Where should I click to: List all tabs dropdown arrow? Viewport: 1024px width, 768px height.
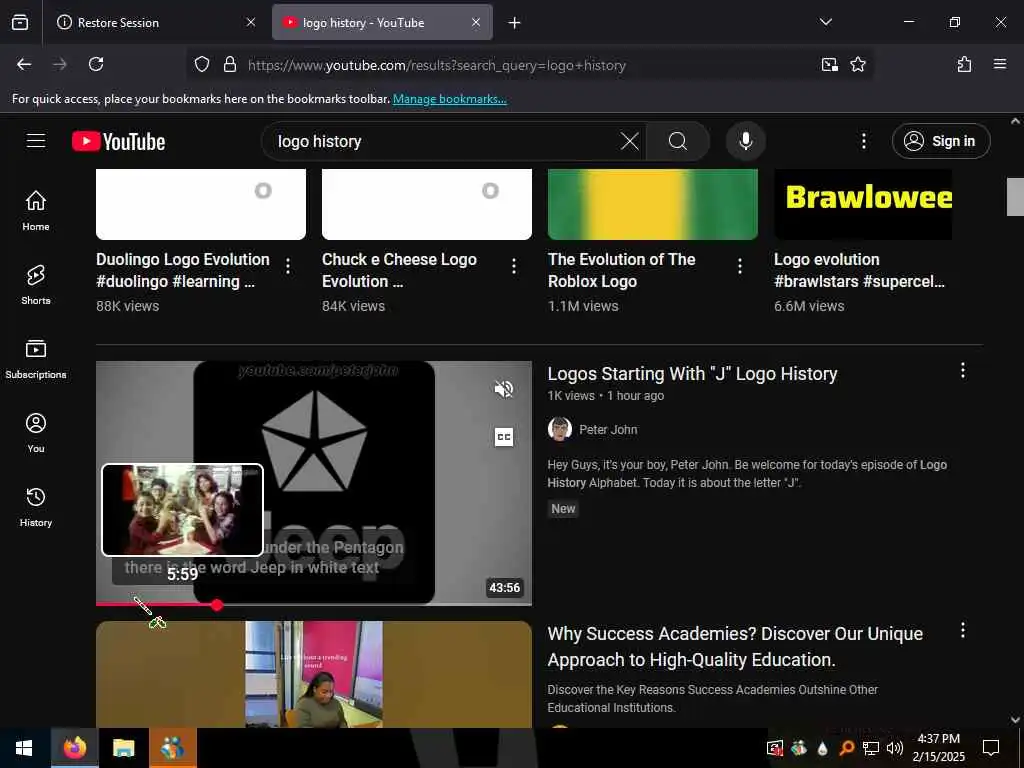click(825, 22)
